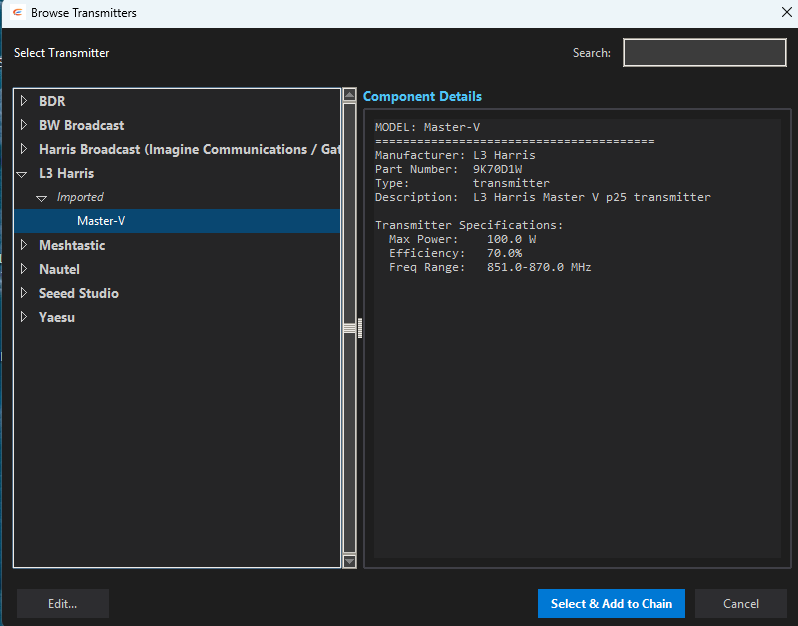Select the BW Broadcast row
Image resolution: width=798 pixels, height=626 pixels.
(x=177, y=125)
